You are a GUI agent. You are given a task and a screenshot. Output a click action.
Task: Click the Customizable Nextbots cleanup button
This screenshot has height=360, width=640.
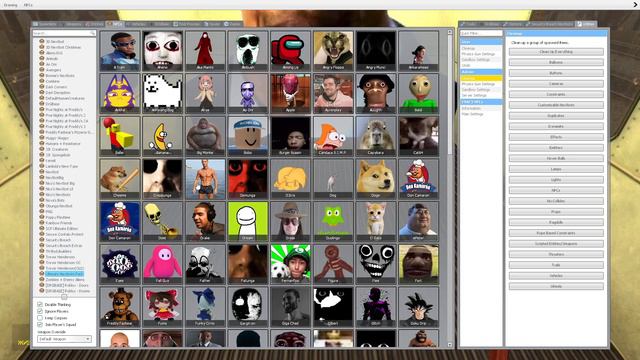point(556,105)
